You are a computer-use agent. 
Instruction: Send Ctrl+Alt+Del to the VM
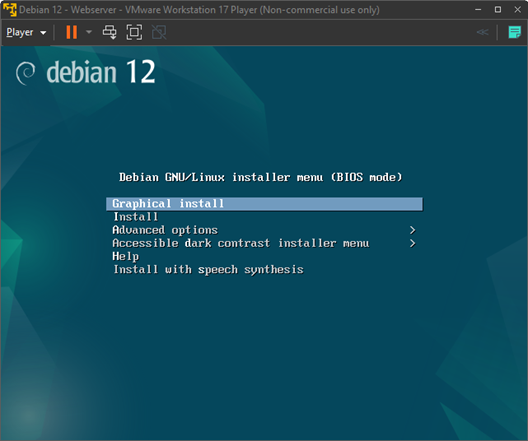tap(109, 32)
